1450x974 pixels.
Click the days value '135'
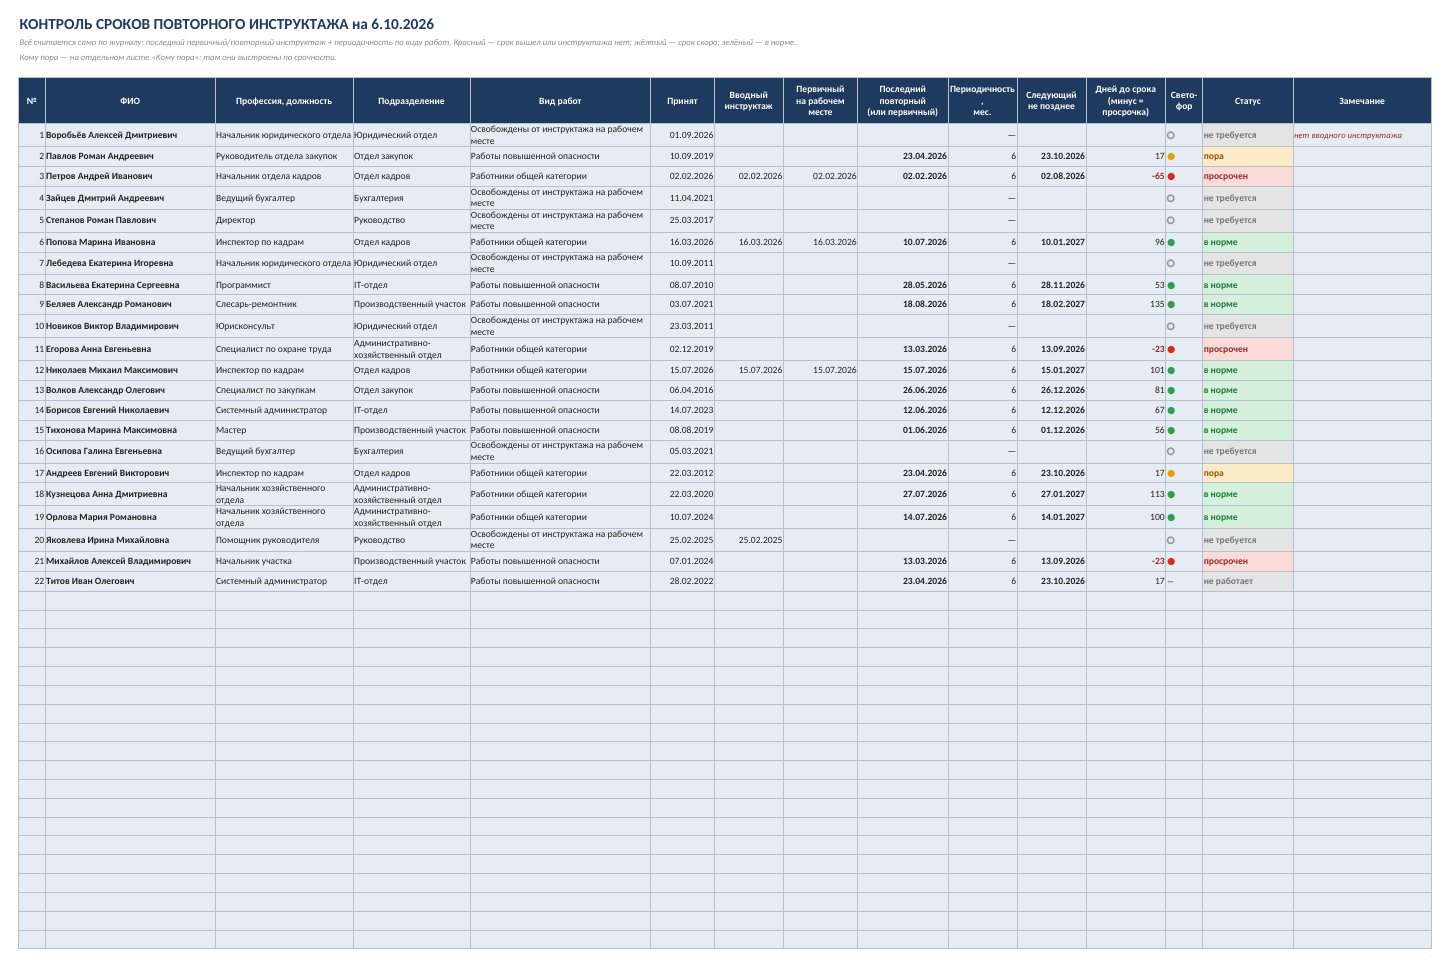pyautogui.click(x=1157, y=304)
